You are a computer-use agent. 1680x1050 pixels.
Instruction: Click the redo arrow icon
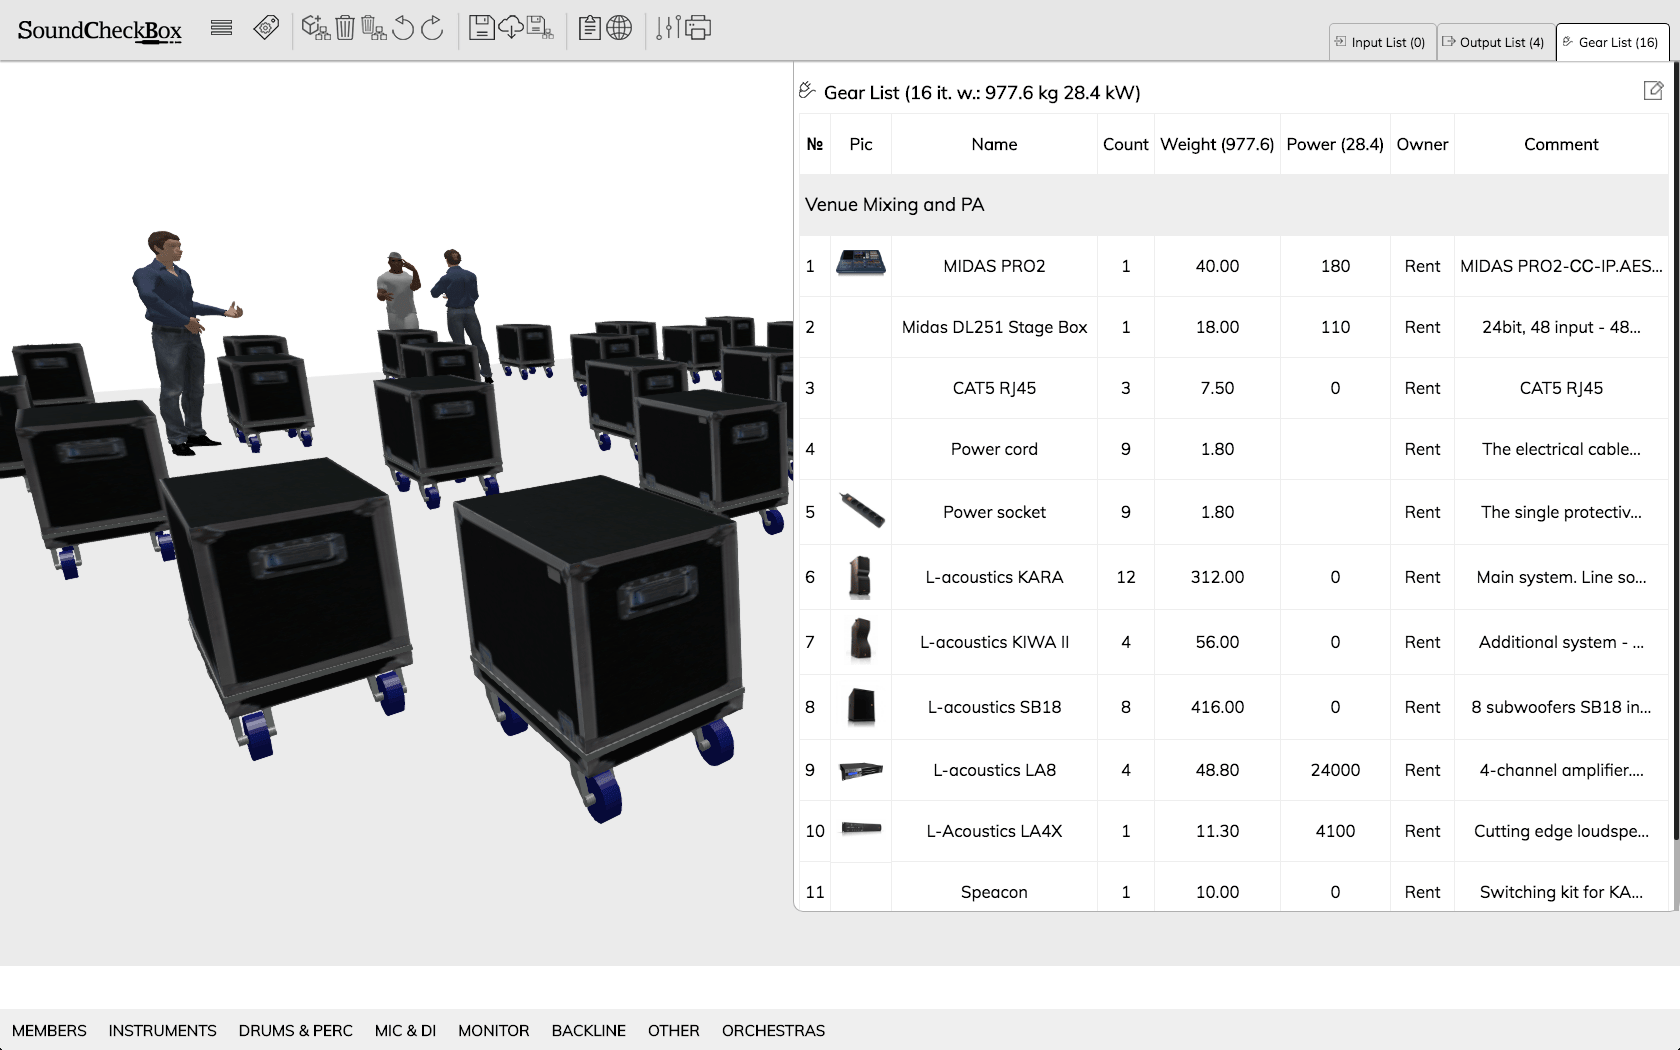432,28
